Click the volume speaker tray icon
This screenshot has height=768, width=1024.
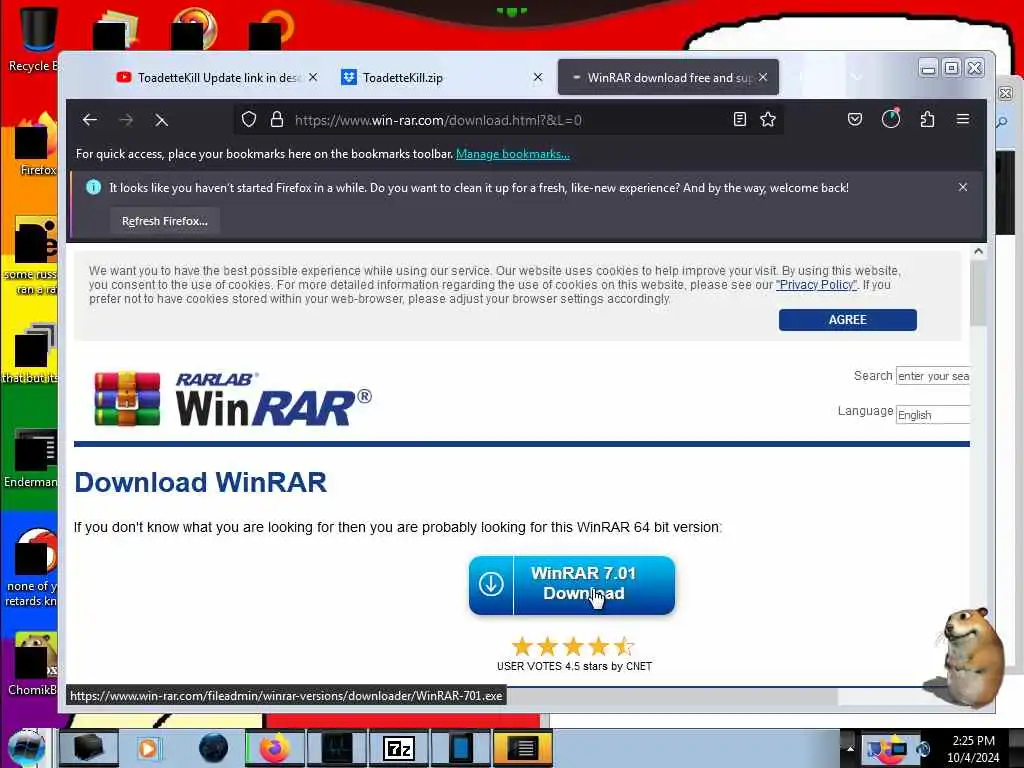point(923,748)
